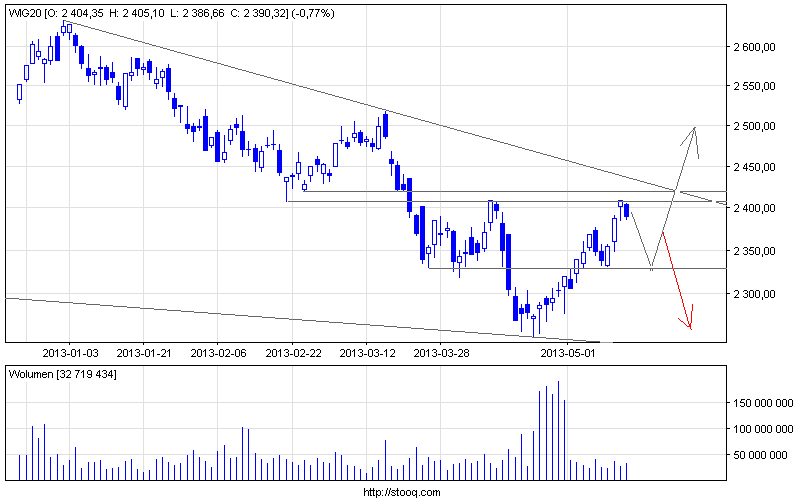This screenshot has width=800, height=500.
Task: Click the 2 500,00 price axis label
Action: coord(755,126)
